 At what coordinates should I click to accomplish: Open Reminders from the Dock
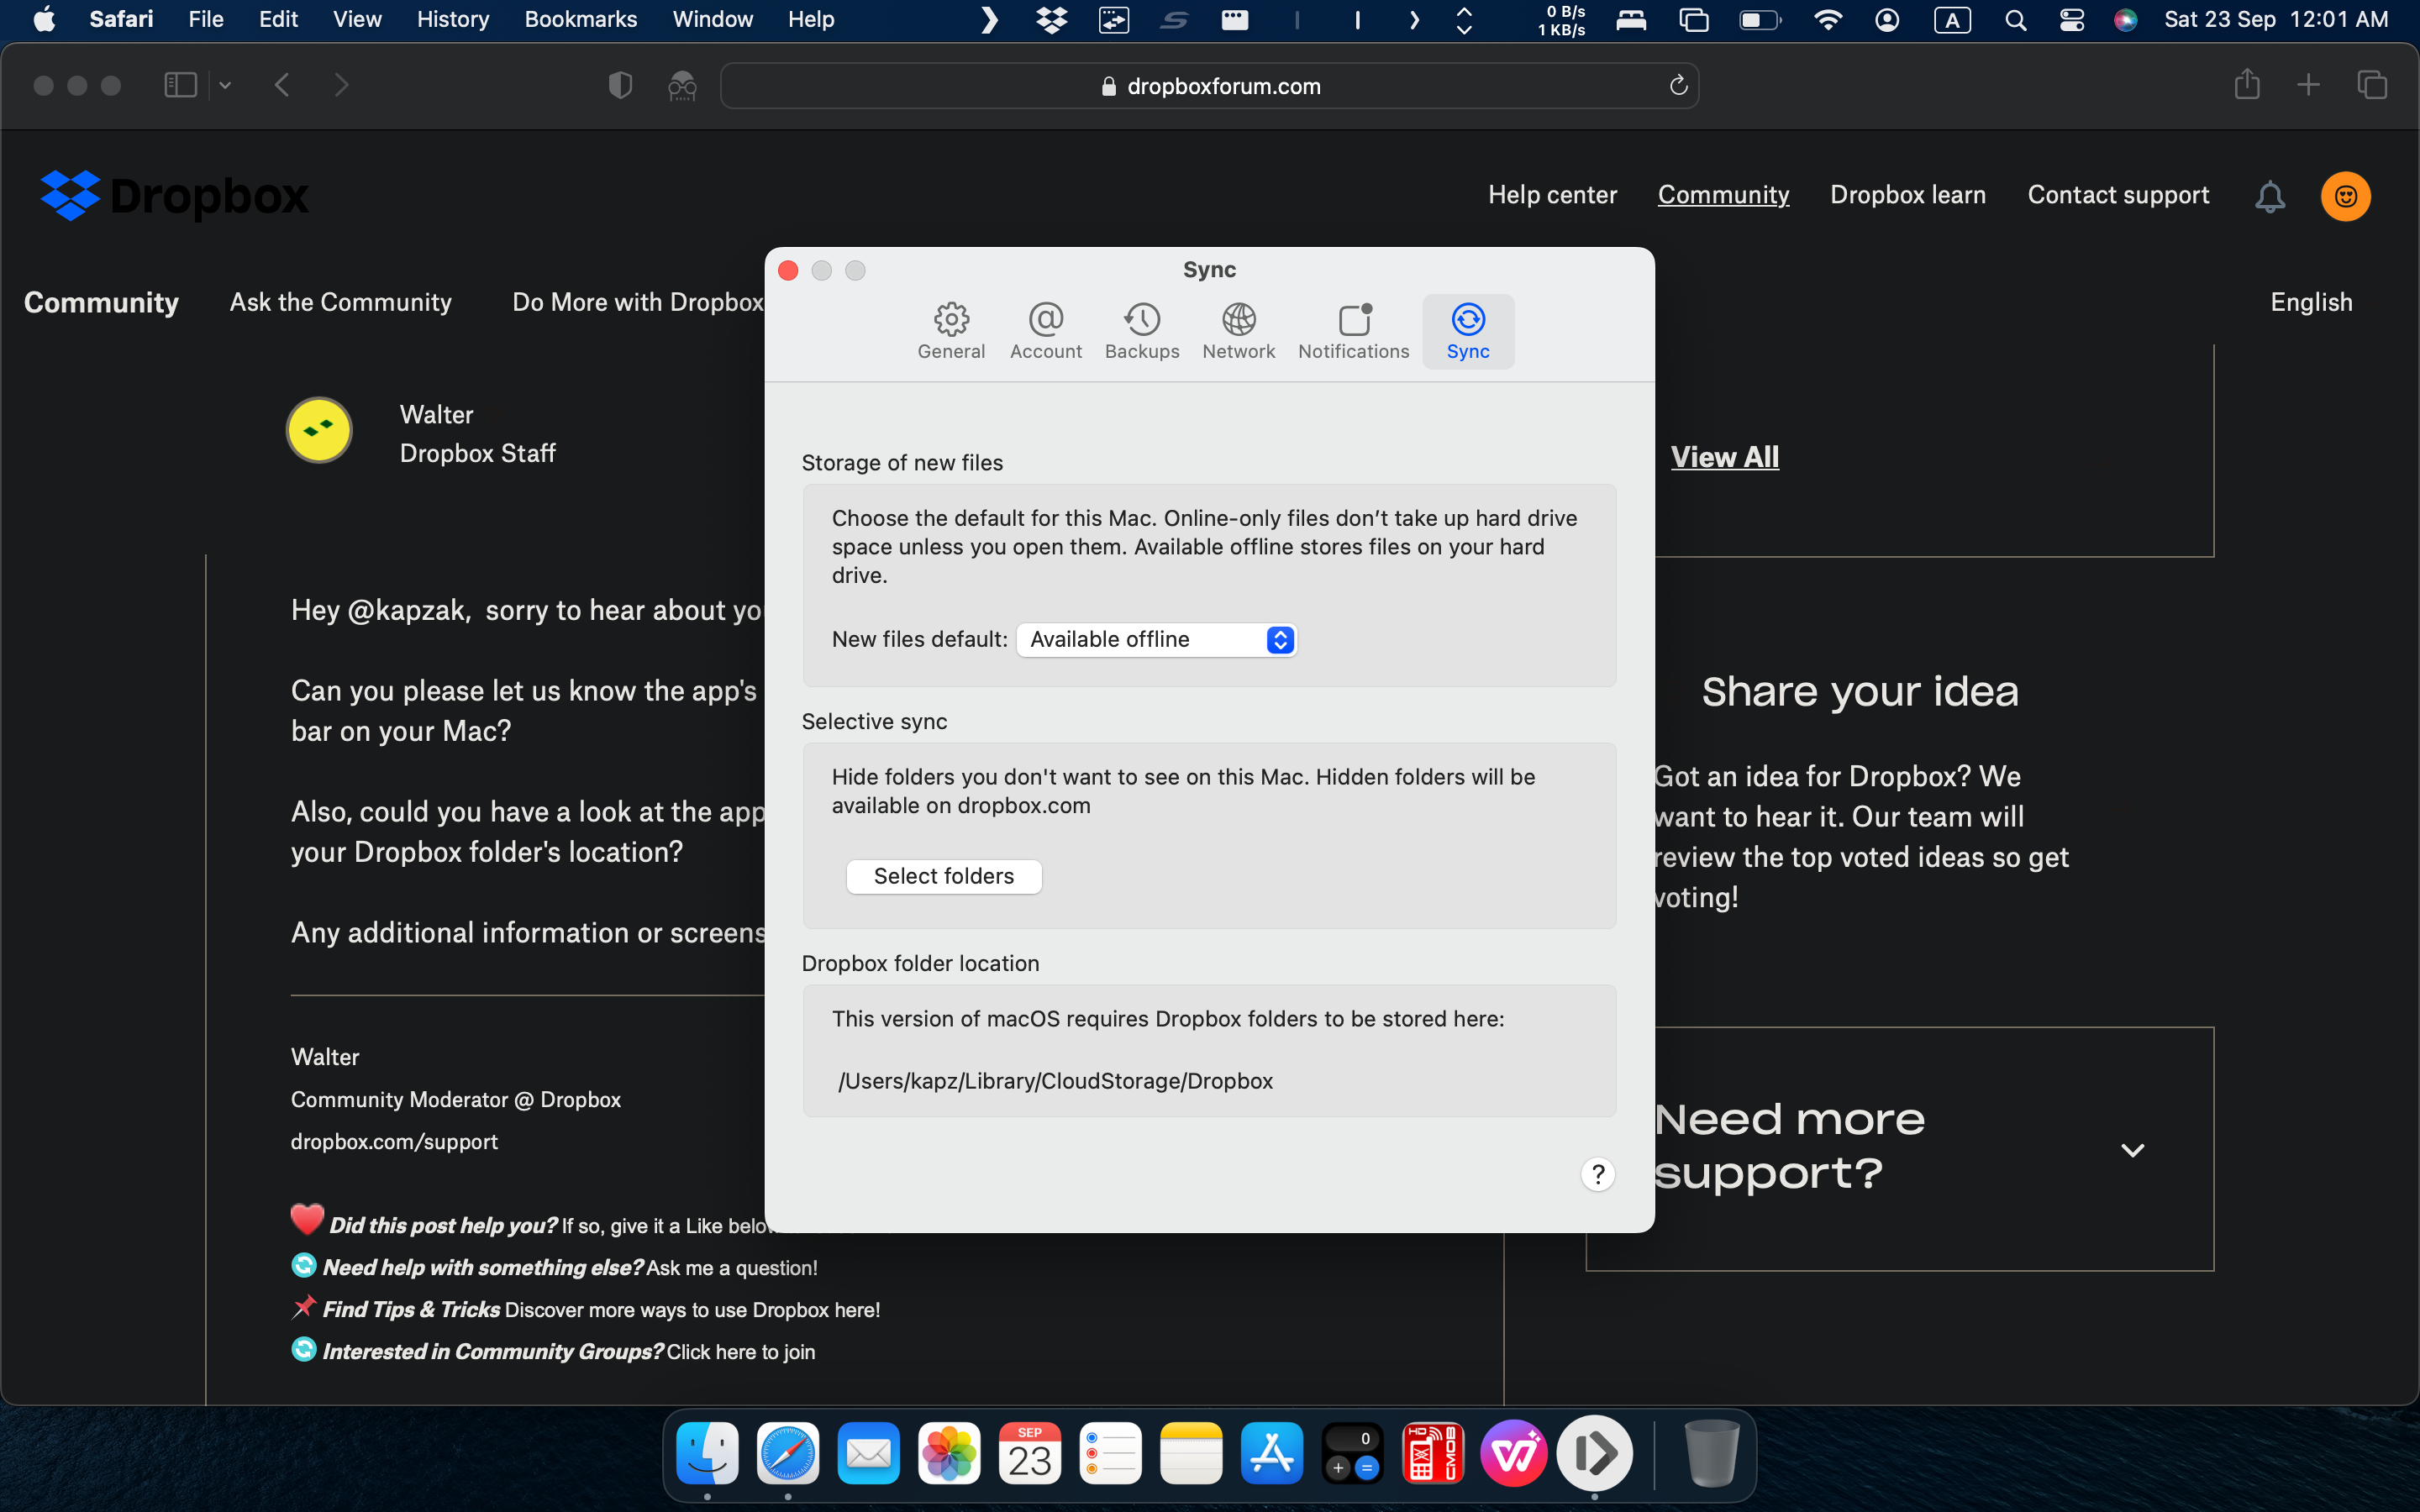point(1110,1453)
